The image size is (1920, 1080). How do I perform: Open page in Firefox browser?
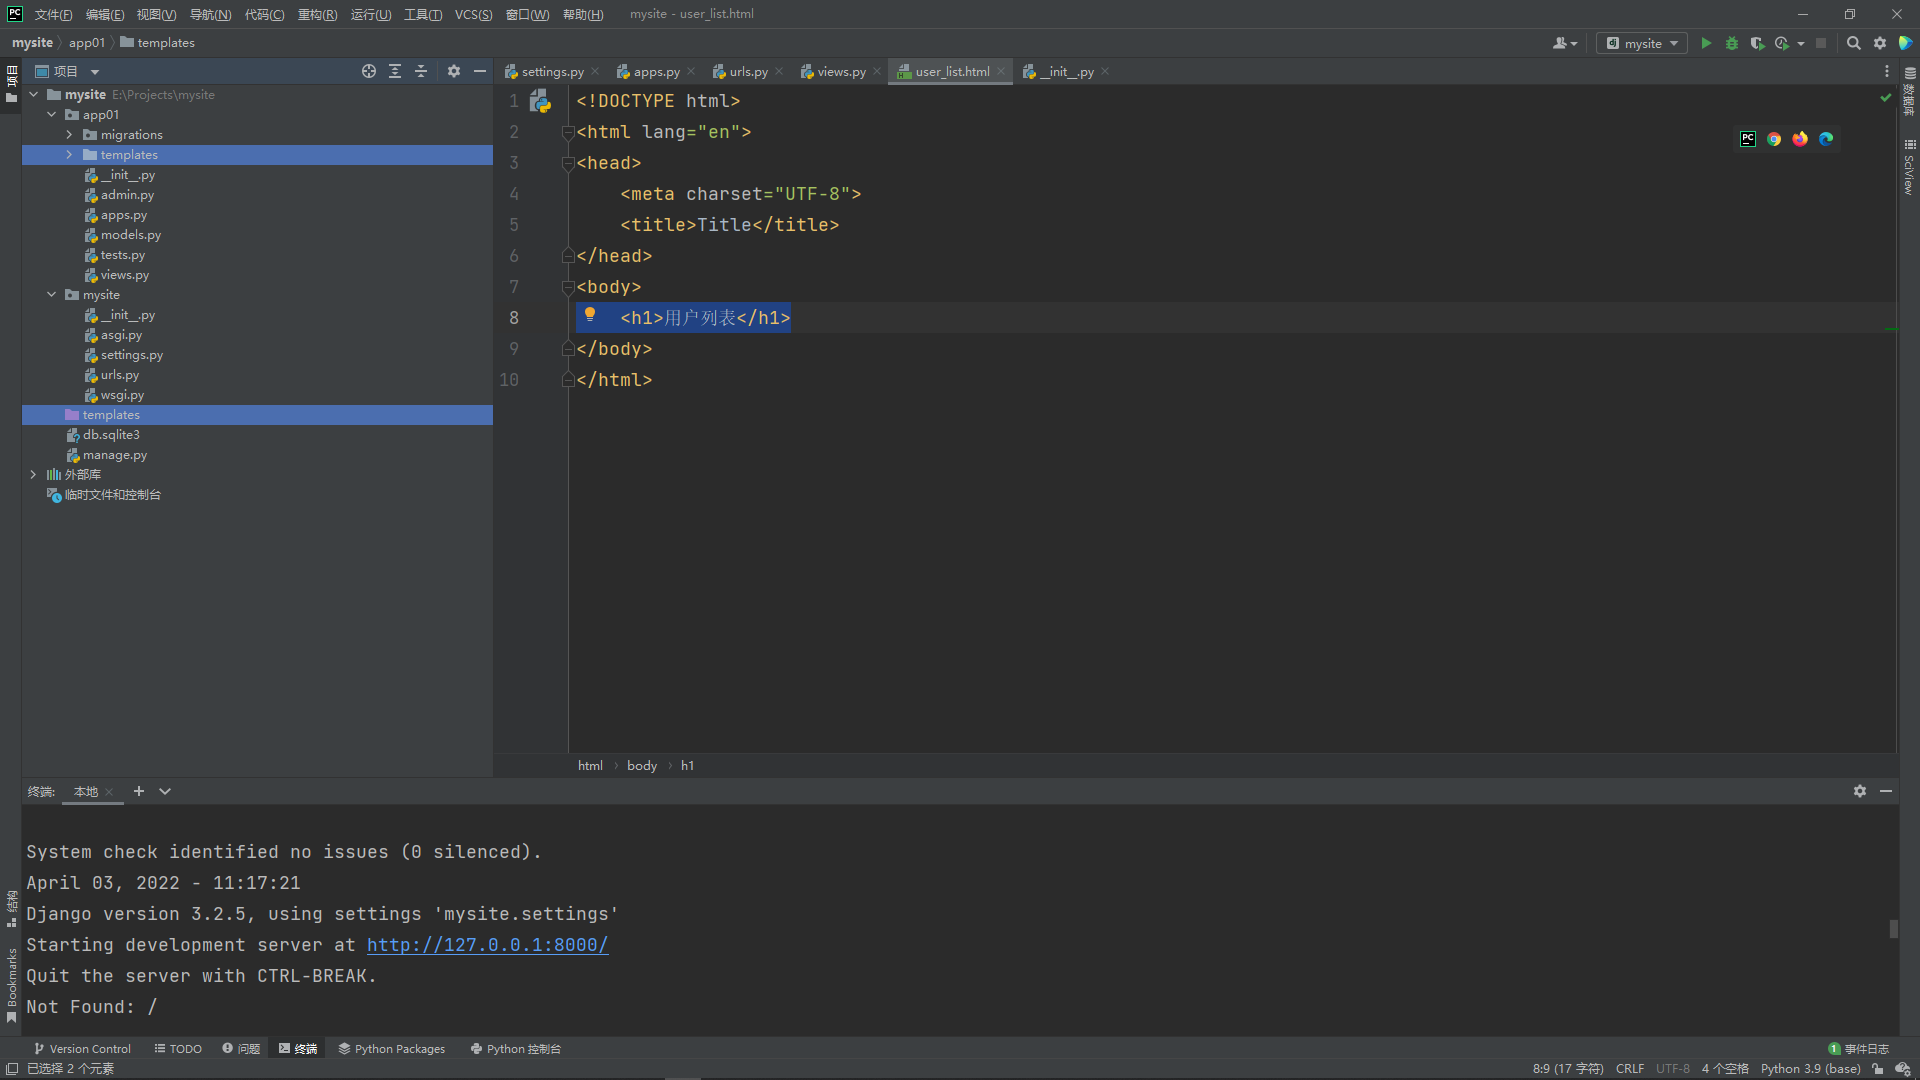1800,139
